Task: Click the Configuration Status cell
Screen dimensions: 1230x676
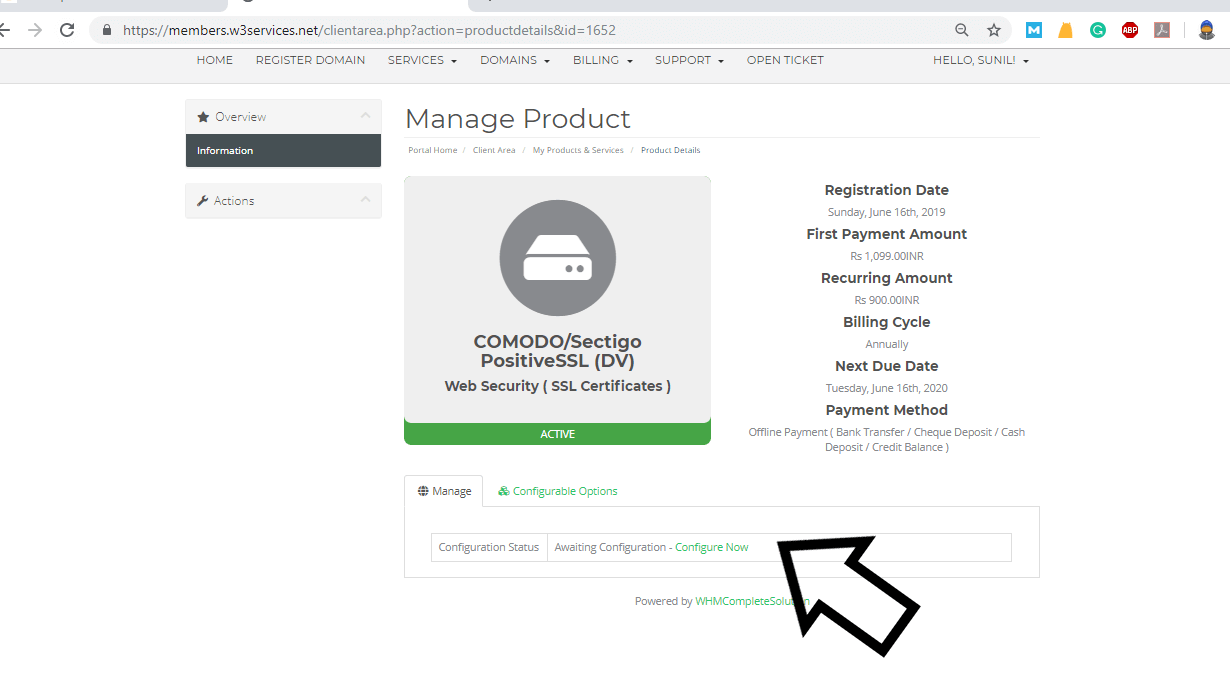Action: pyautogui.click(x=489, y=547)
